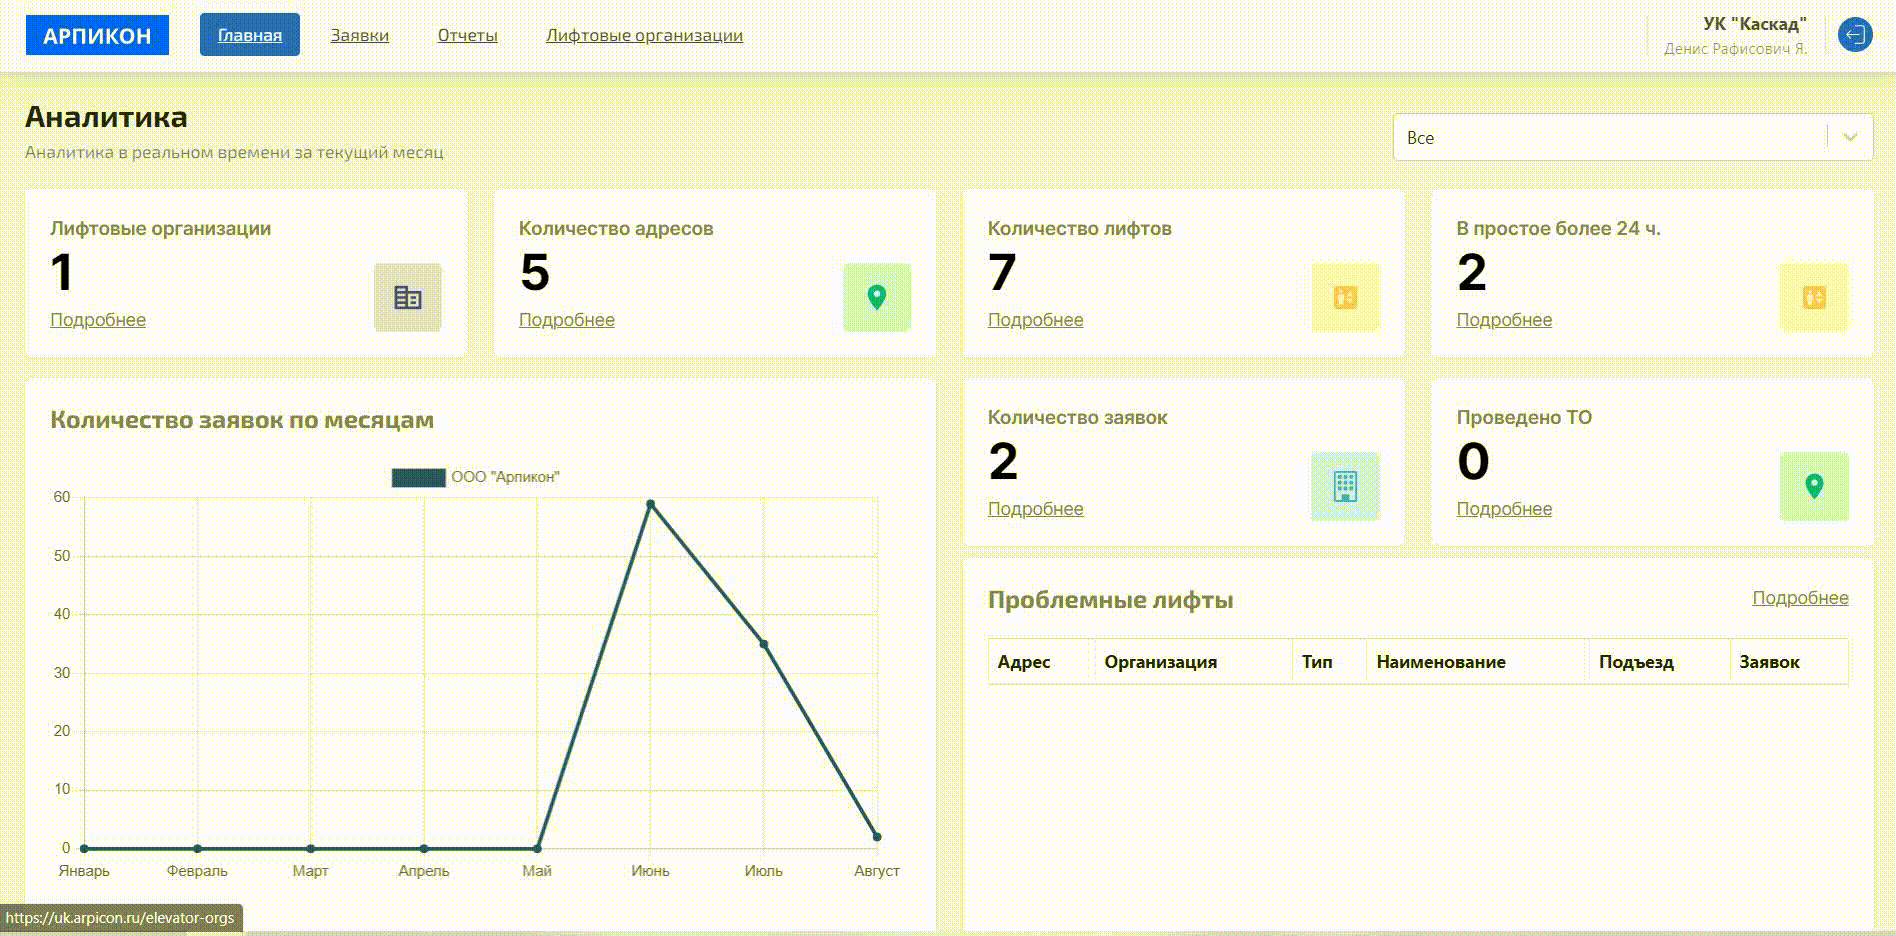This screenshot has height=936, width=1896.
Task: Click Подробнее under В простое более 24 ч.
Action: [x=1504, y=320]
